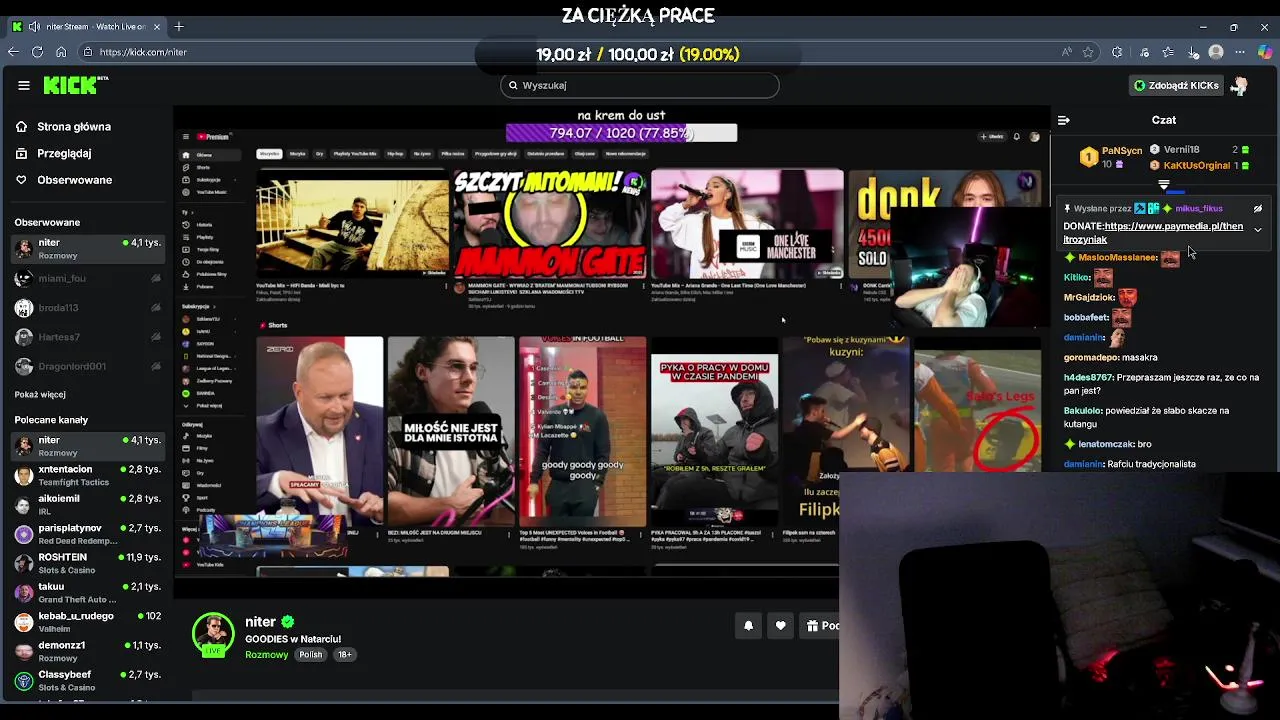Open recommended channel demonzz1
Screen dimensions: 1280x720
pyautogui.click(x=87, y=651)
